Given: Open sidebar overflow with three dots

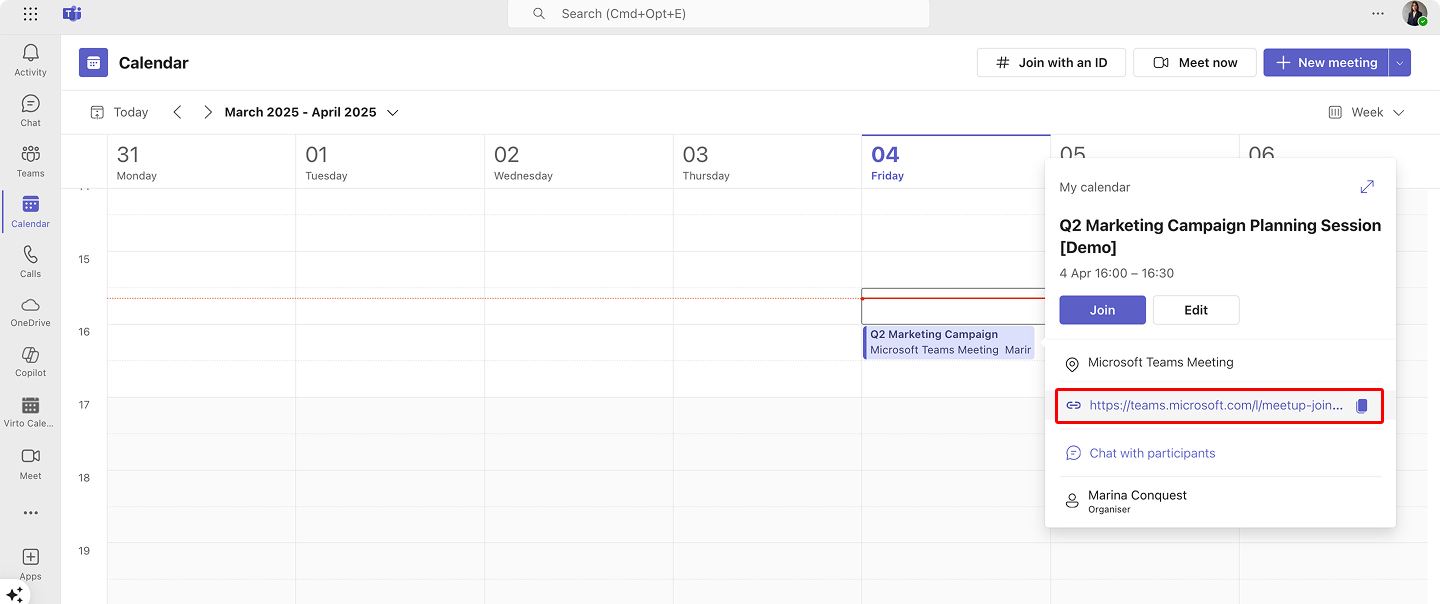Looking at the screenshot, I should 30,513.
